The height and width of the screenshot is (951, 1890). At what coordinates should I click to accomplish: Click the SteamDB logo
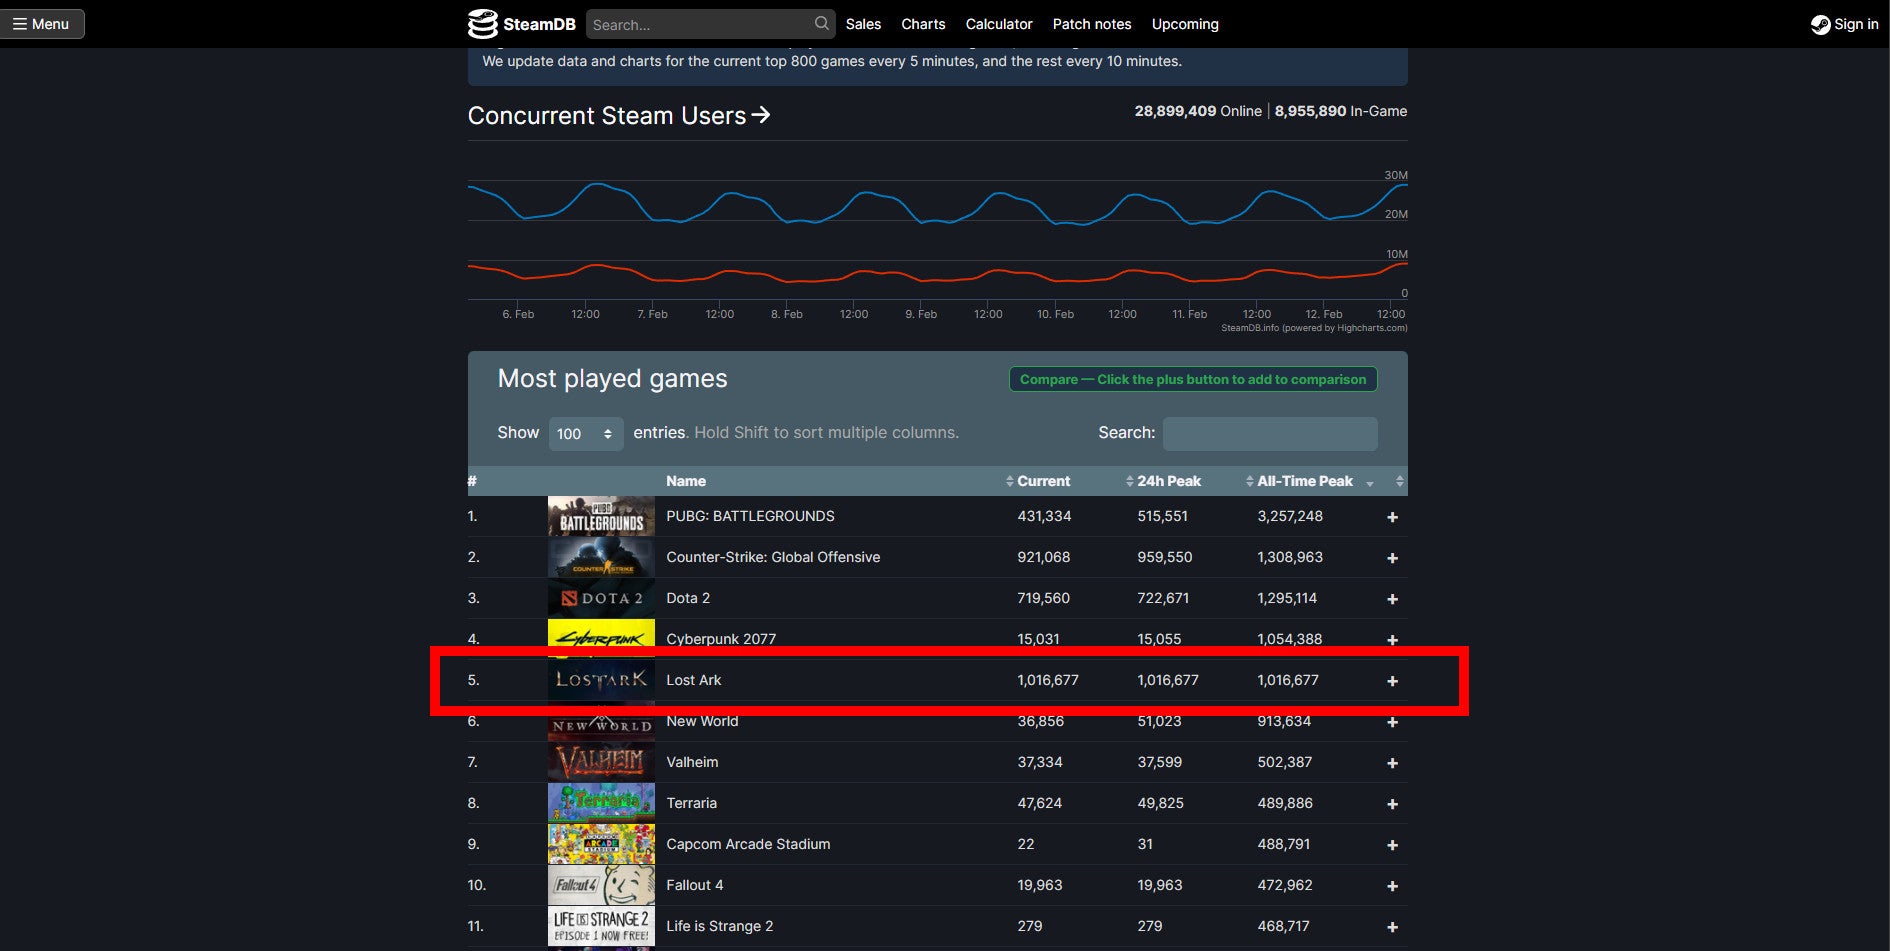tap(521, 24)
